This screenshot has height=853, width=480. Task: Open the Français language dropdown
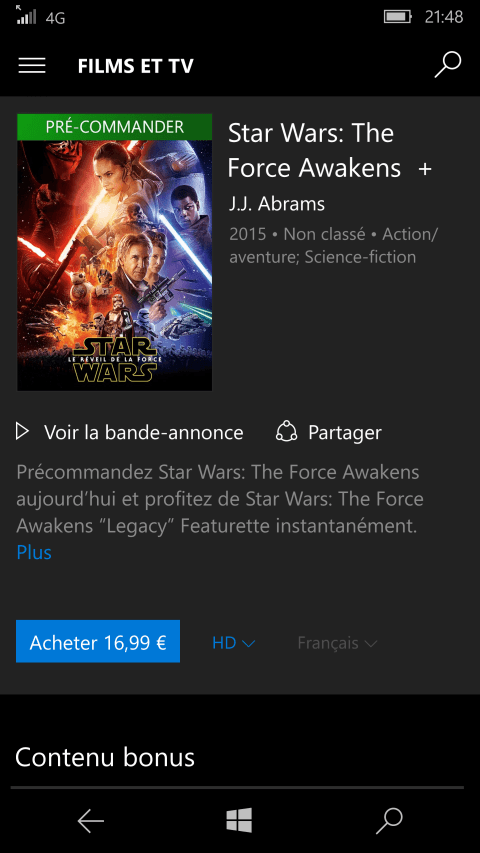(x=337, y=643)
